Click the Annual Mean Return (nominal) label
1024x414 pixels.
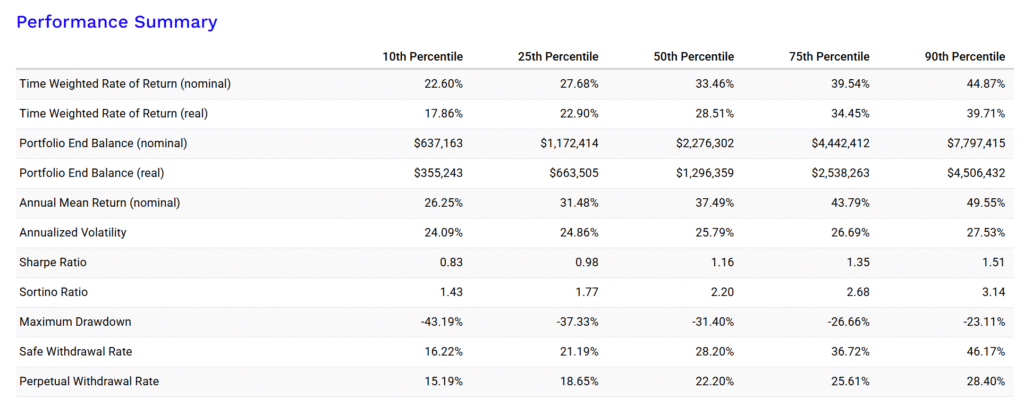point(100,202)
